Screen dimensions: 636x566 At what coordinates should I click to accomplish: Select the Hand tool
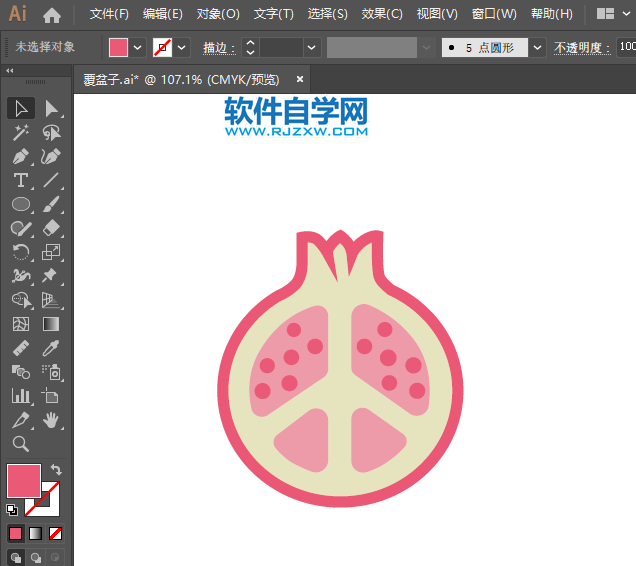[x=51, y=420]
